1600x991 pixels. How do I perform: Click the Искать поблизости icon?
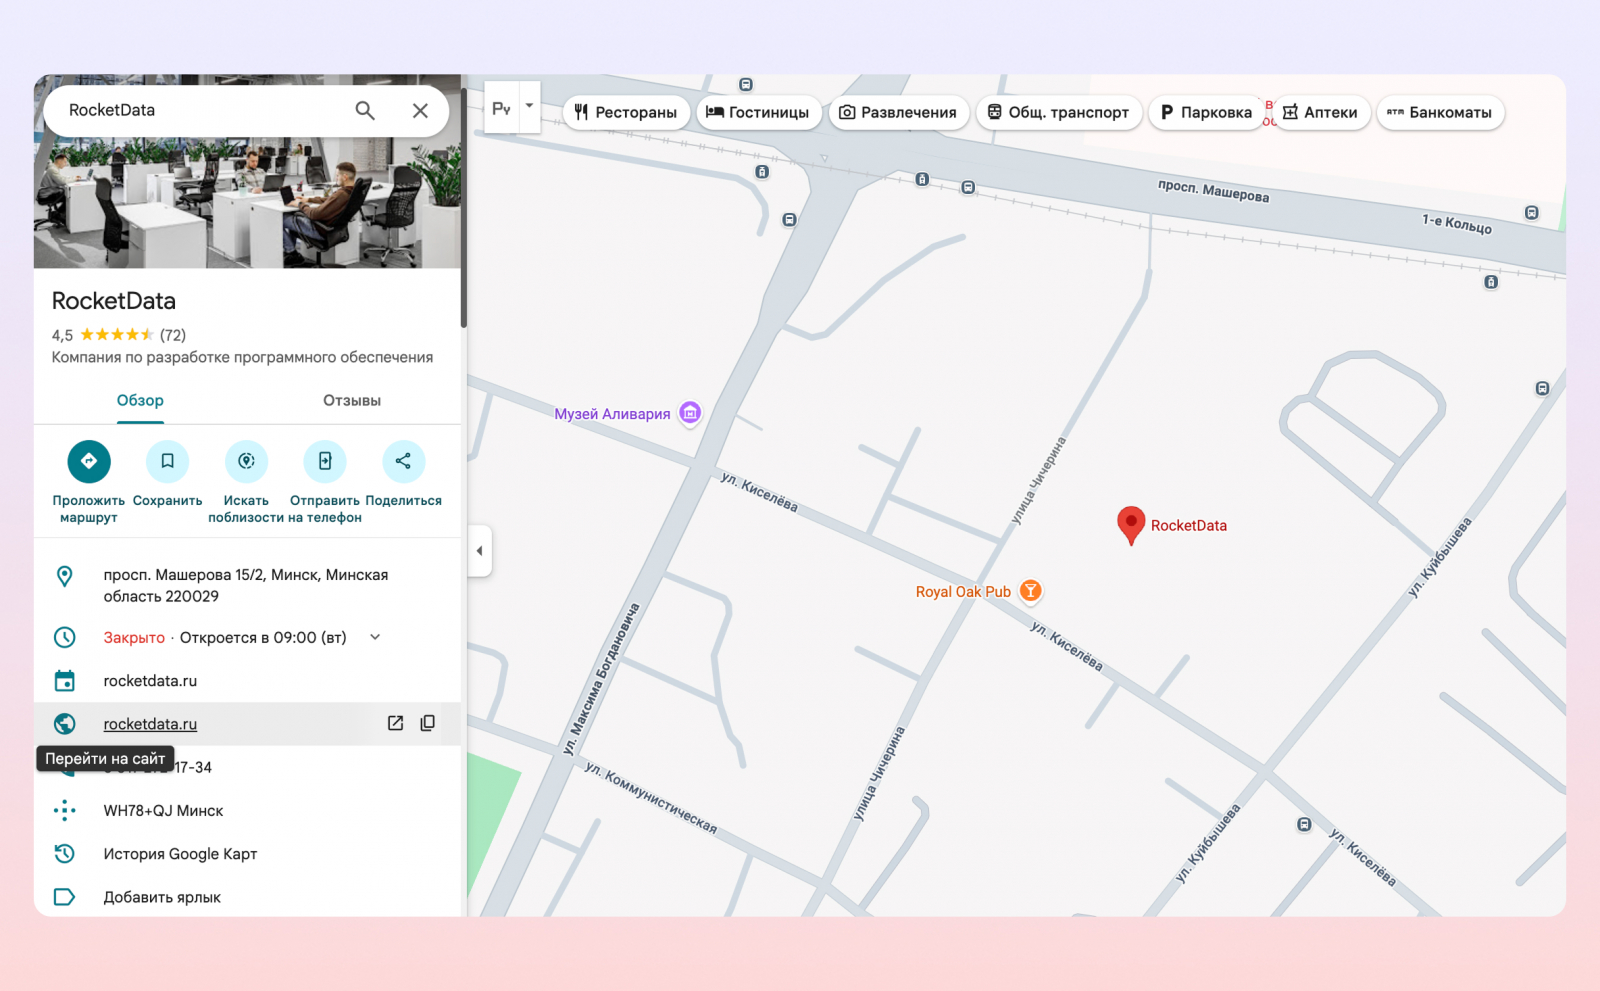[246, 461]
